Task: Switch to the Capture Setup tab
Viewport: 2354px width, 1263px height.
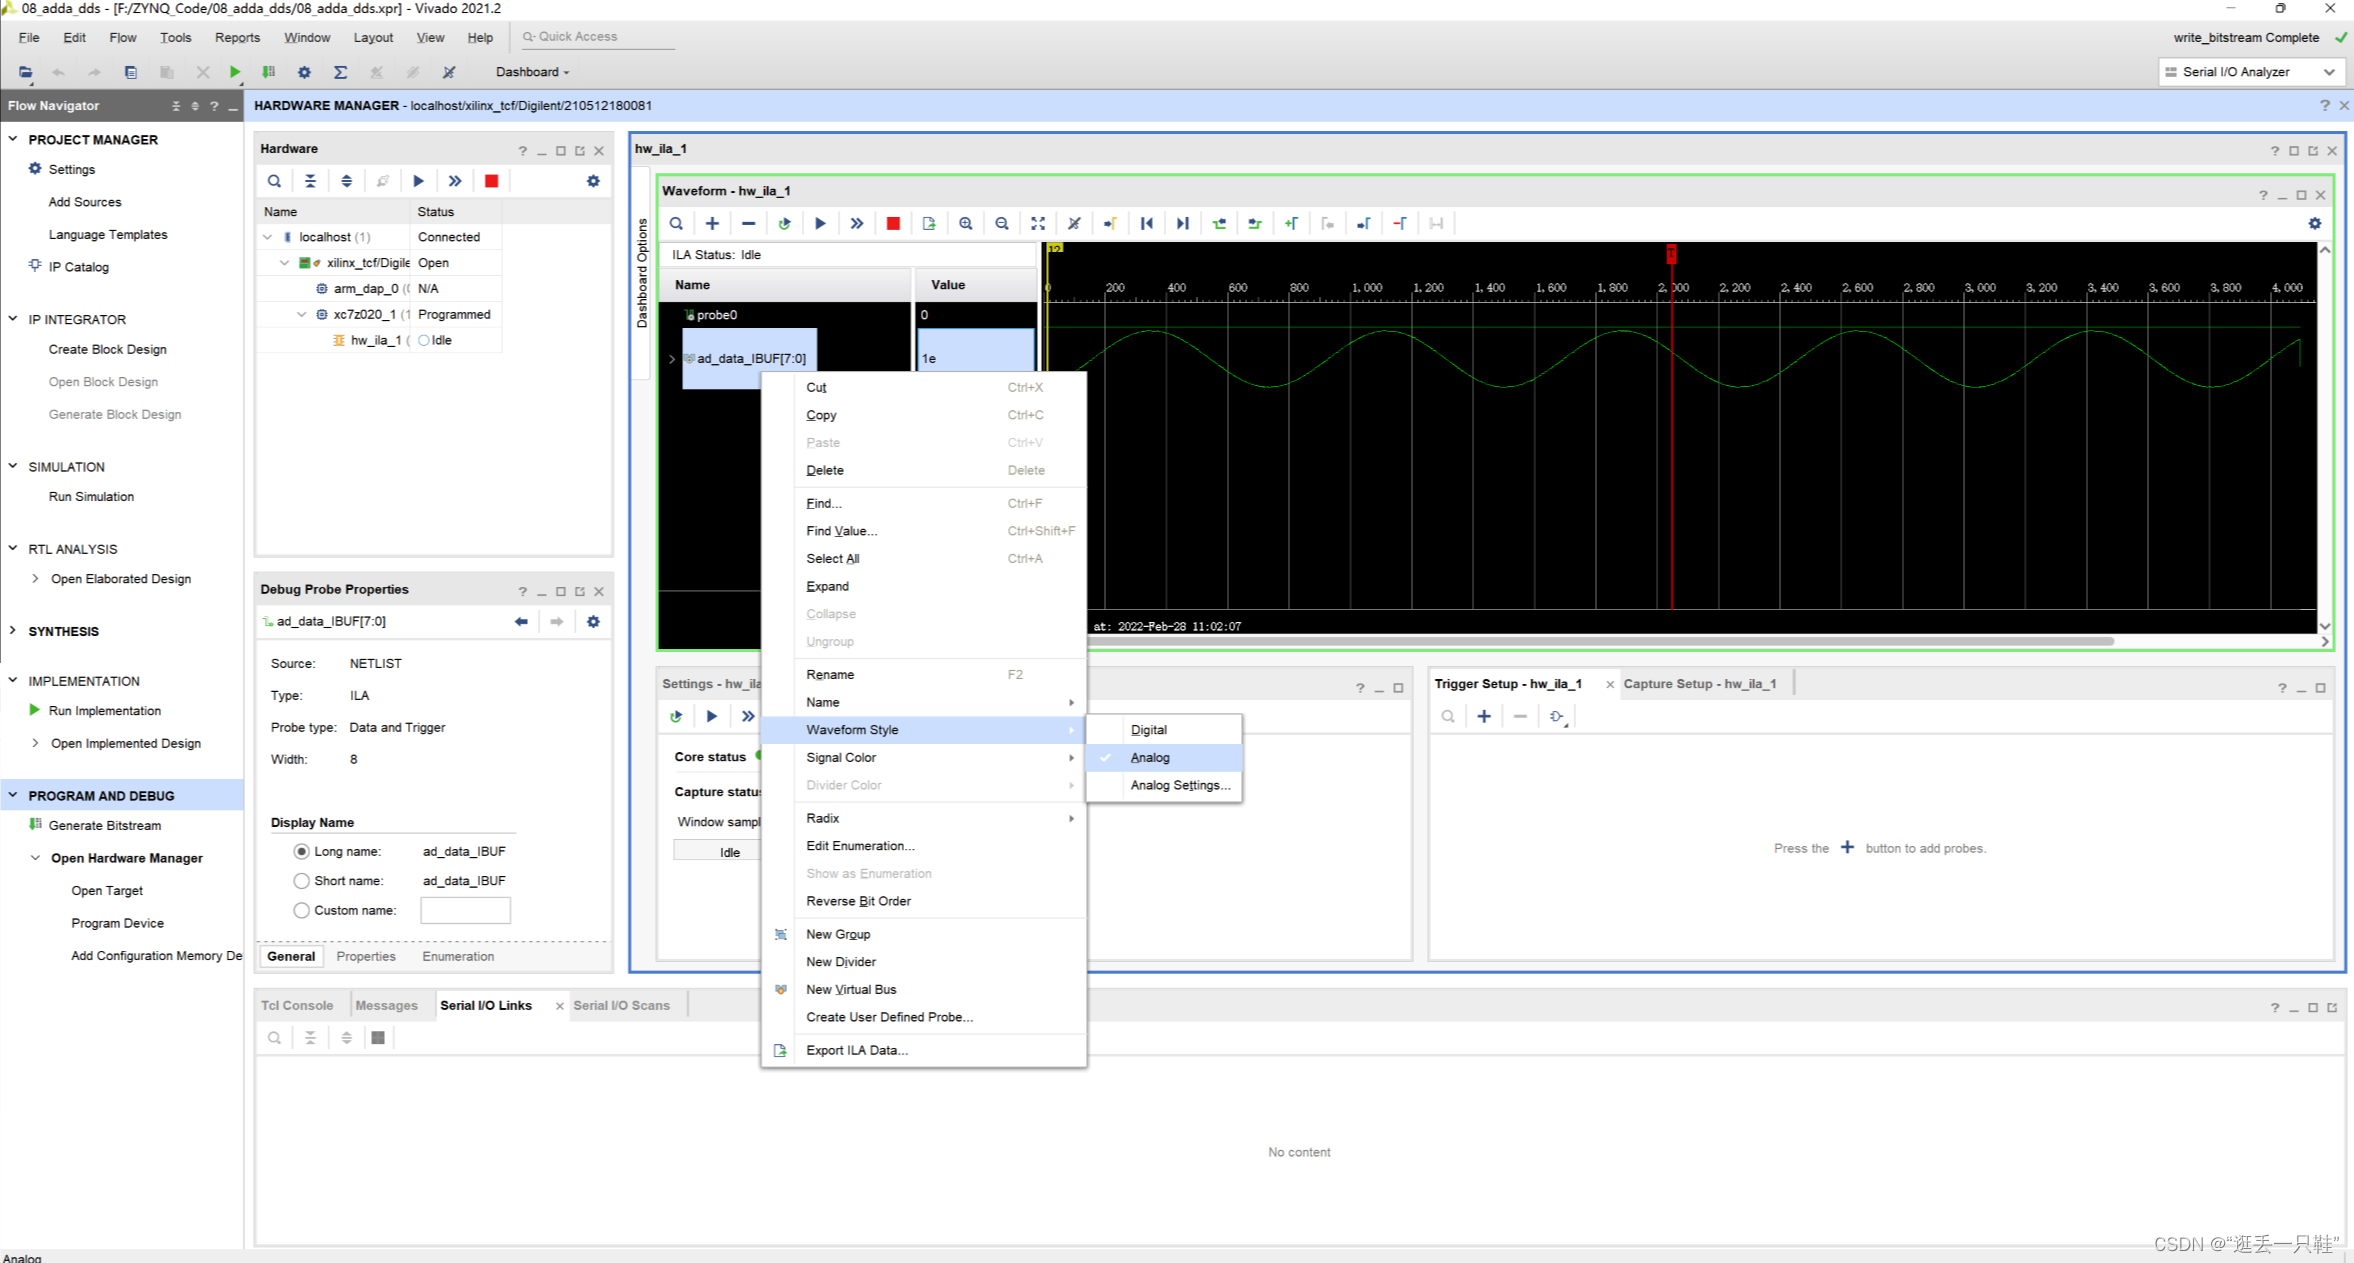Action: point(1699,684)
